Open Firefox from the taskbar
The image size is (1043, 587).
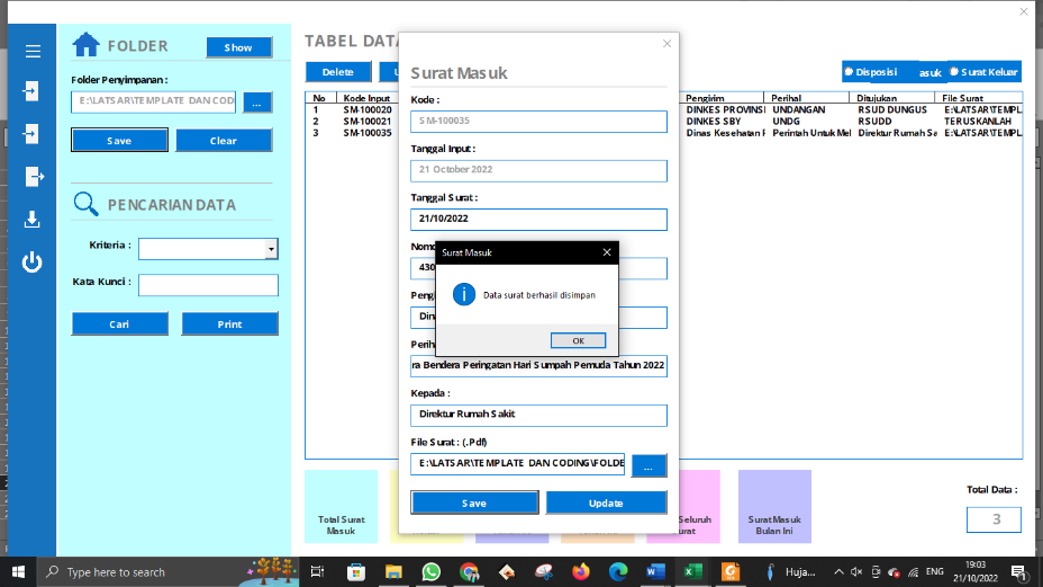click(581, 572)
